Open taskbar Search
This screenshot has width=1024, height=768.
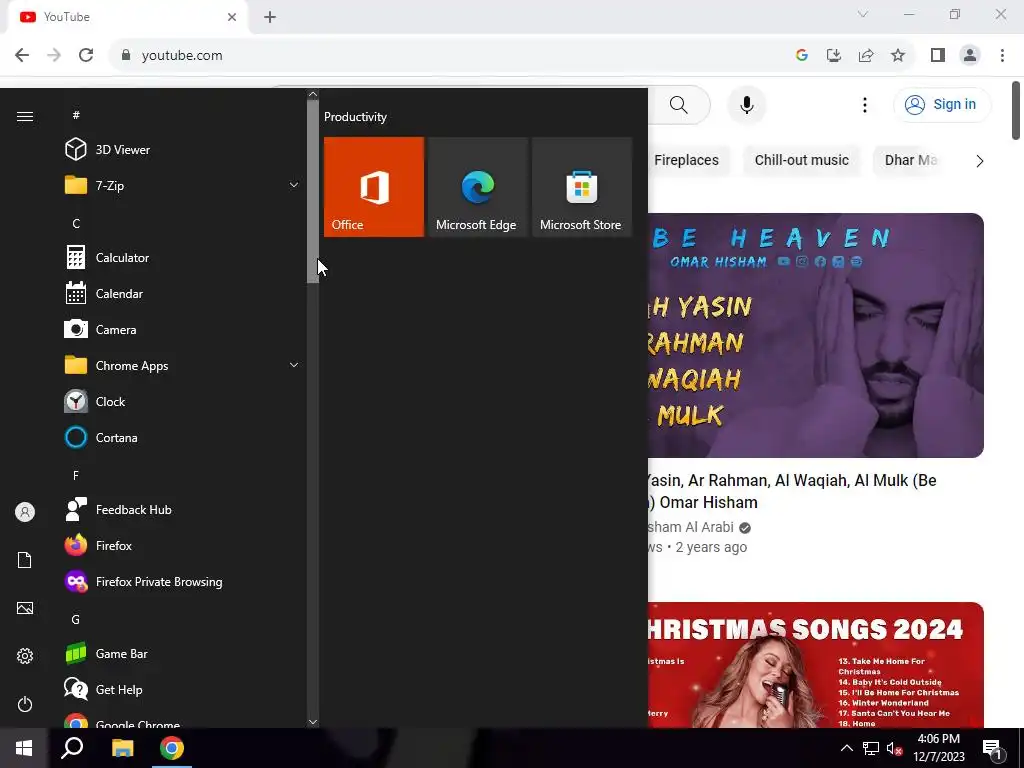(72, 748)
